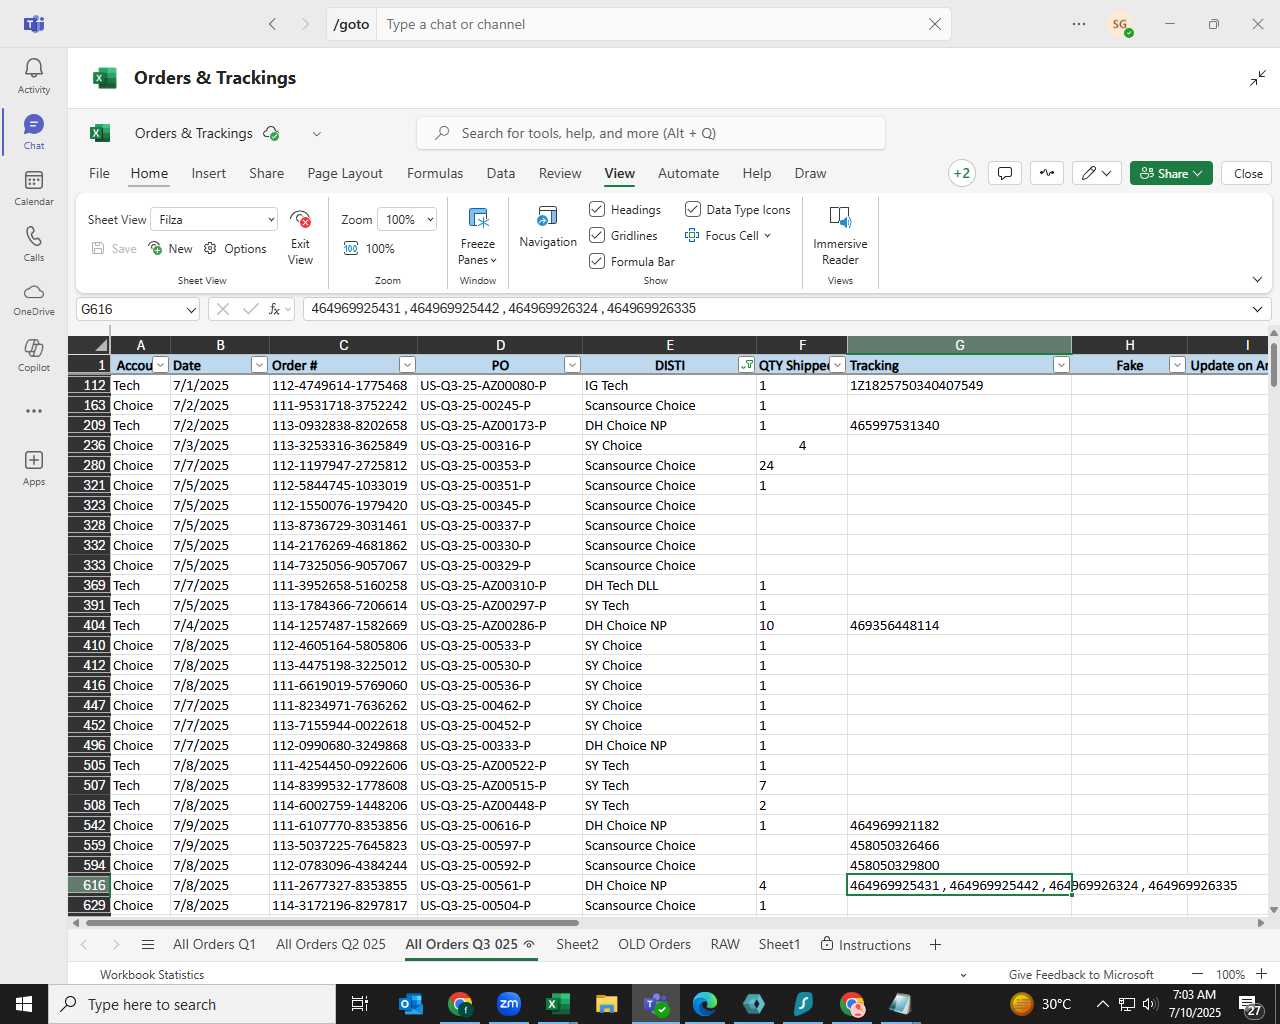Toggle the Data Type Icons checkbox
Screen dimensions: 1280x1024
[692, 209]
